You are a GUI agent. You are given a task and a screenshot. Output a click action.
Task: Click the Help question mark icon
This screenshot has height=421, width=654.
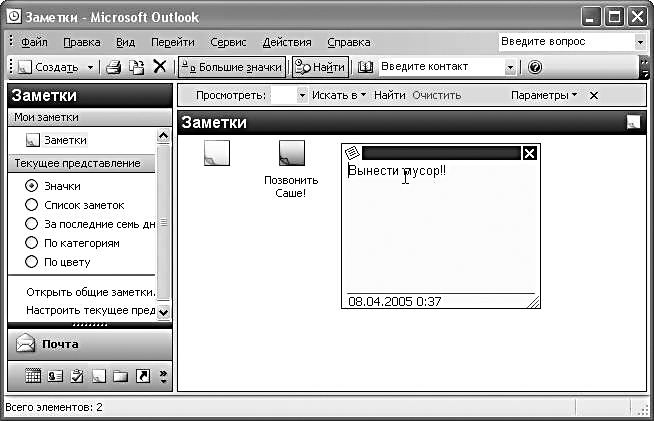[535, 67]
